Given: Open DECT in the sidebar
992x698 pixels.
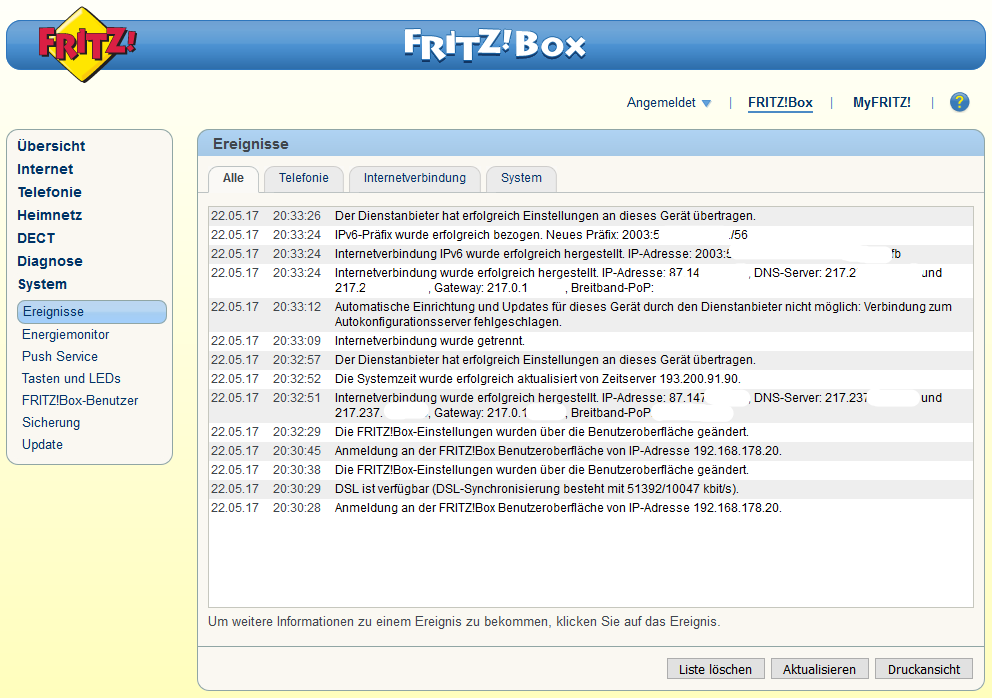Looking at the screenshot, I should pos(36,238).
